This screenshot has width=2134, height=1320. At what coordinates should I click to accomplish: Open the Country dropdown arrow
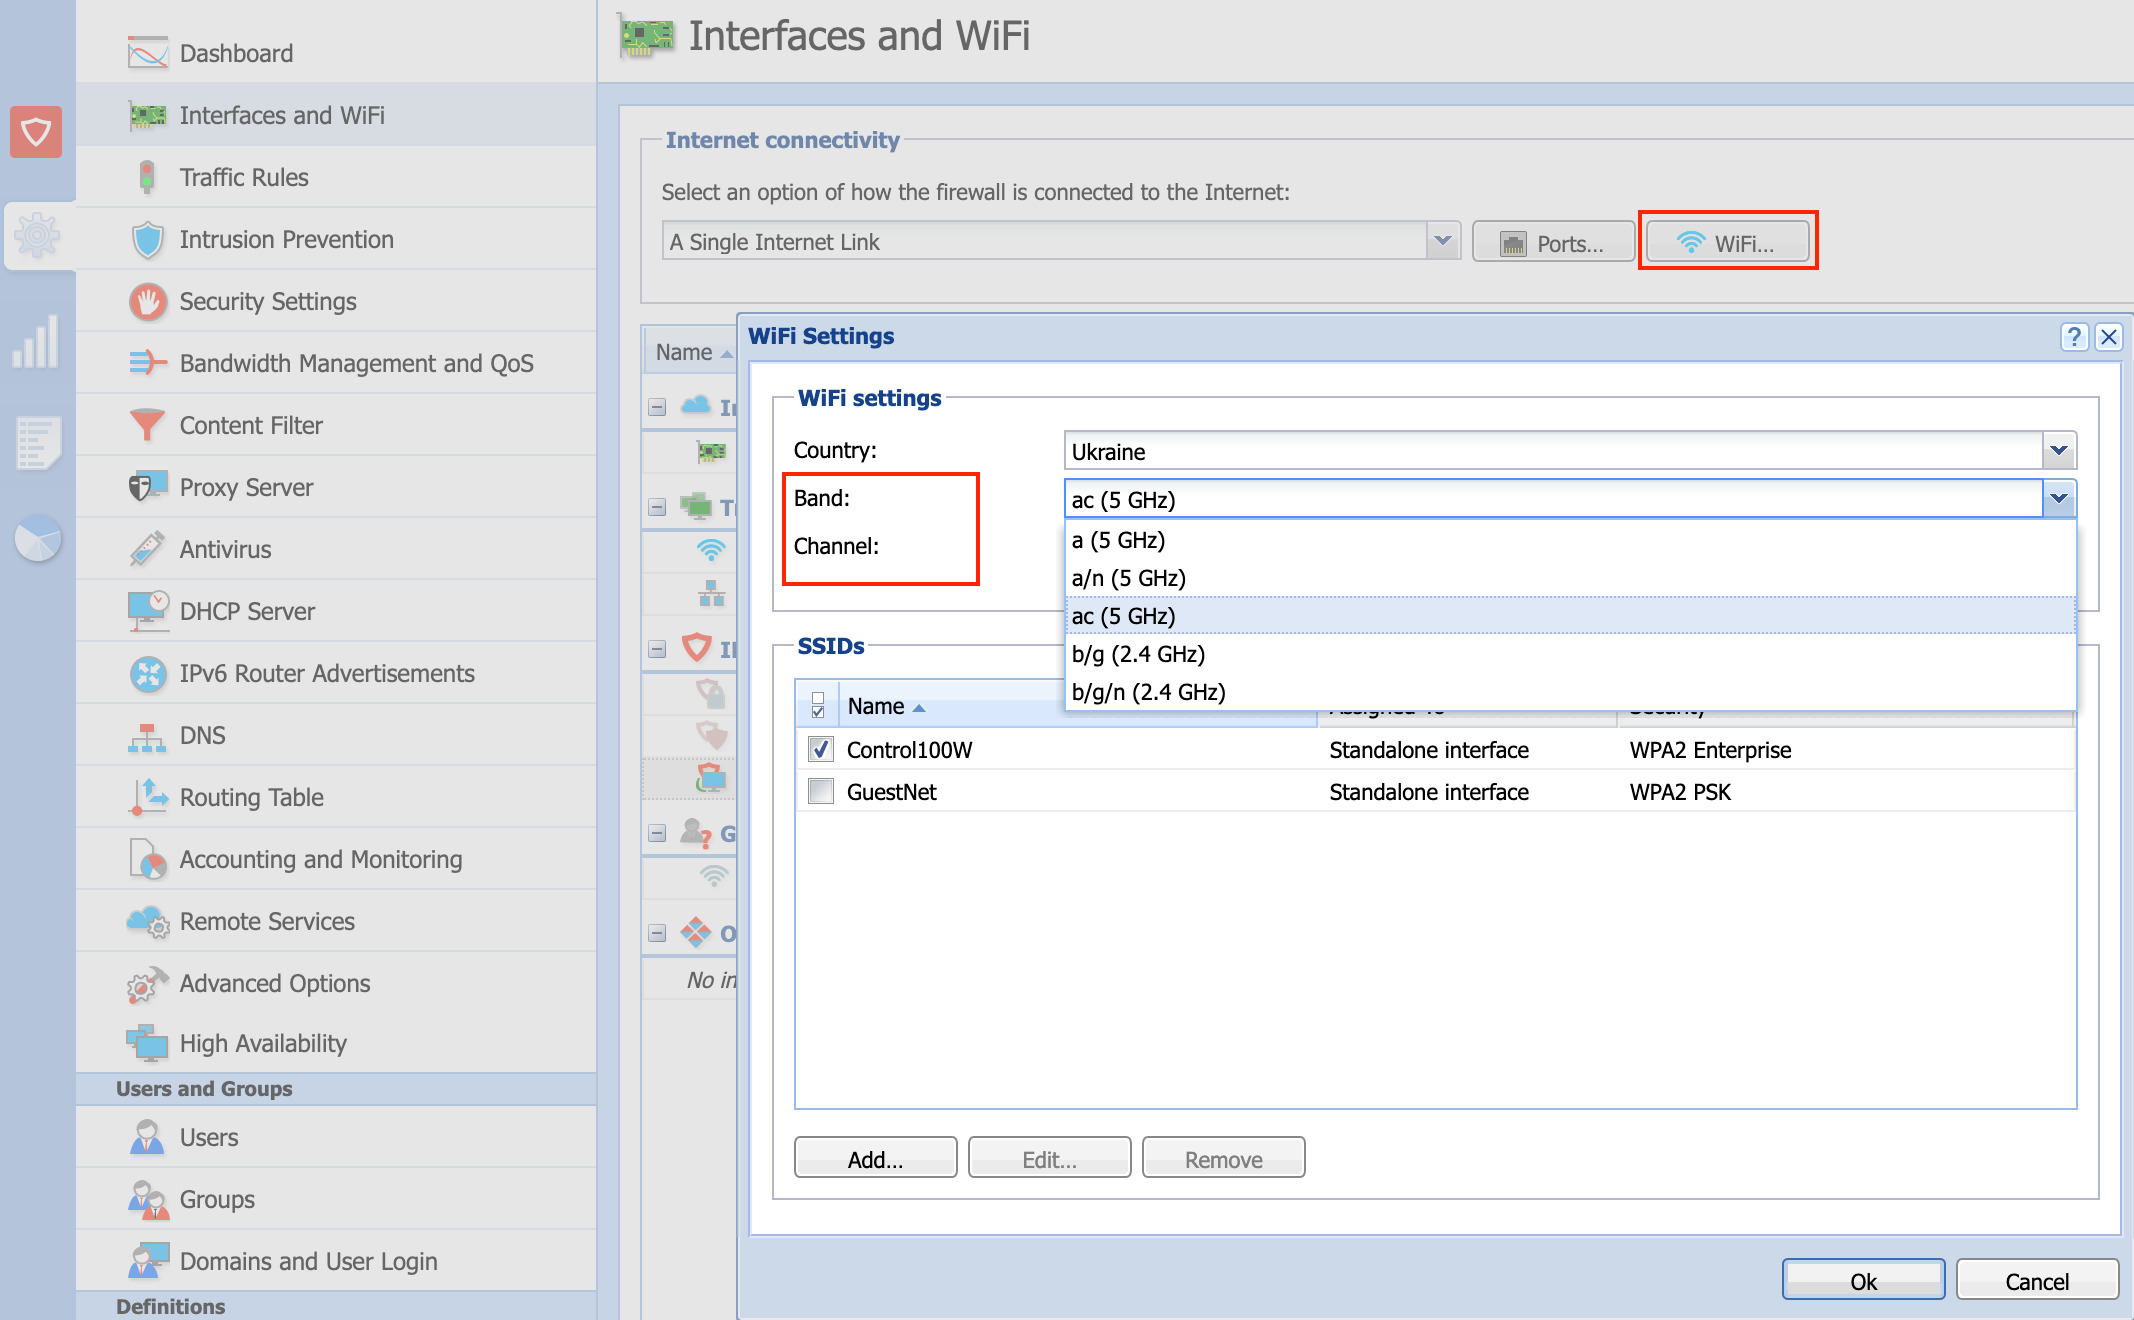pyautogui.click(x=2058, y=451)
